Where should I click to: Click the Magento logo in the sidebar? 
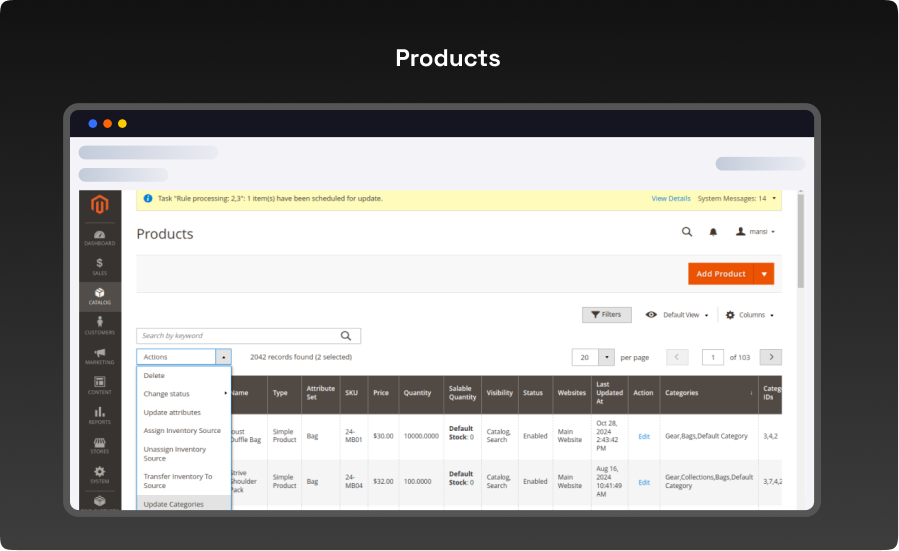pos(99,205)
